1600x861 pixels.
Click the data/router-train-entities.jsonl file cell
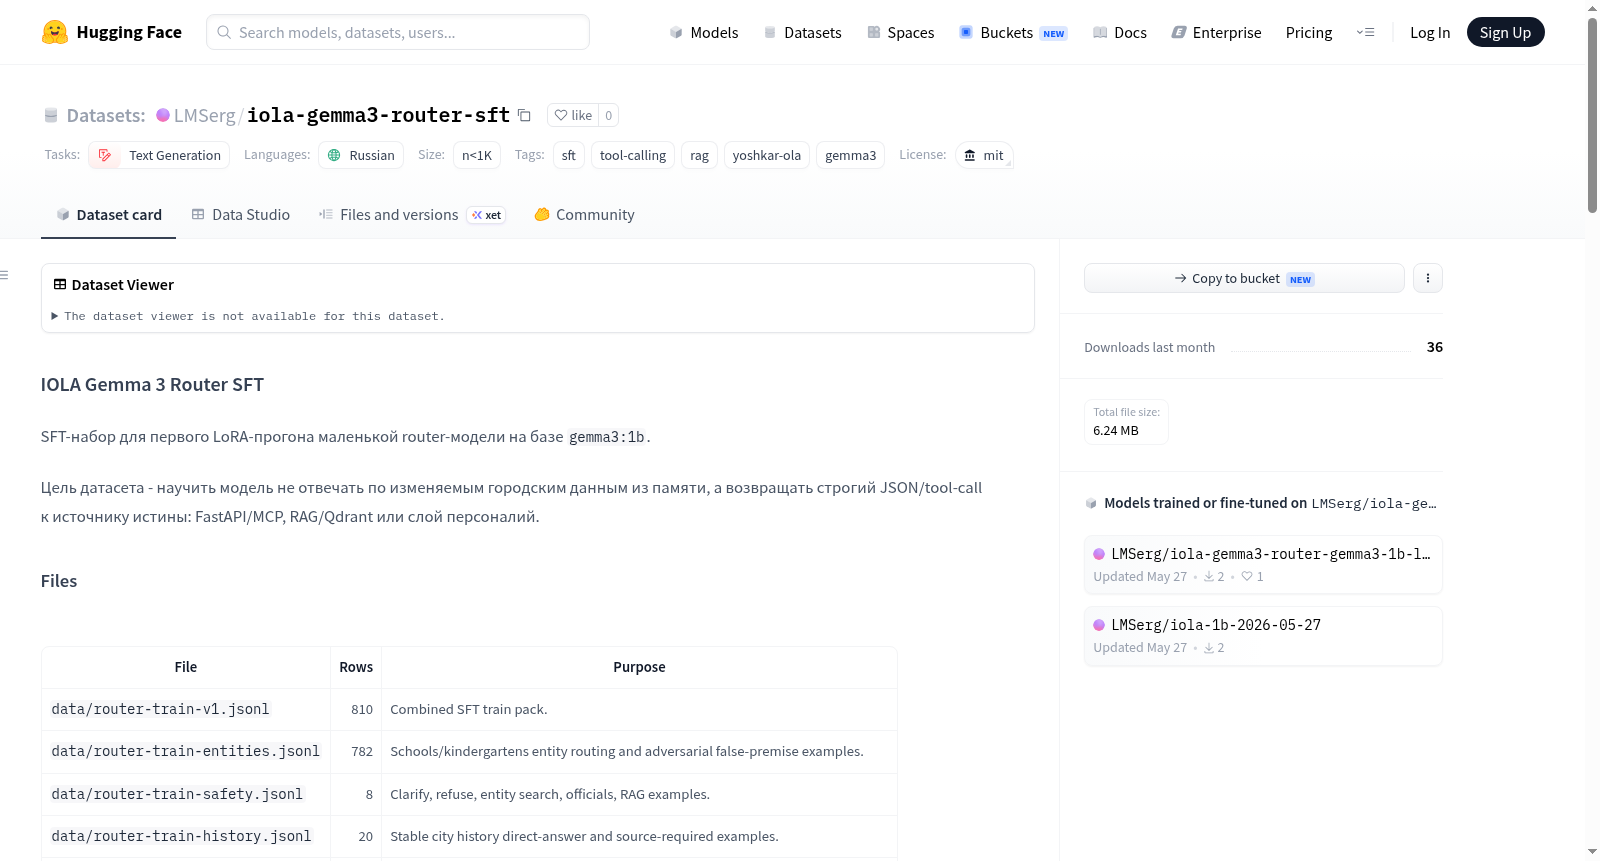186,751
